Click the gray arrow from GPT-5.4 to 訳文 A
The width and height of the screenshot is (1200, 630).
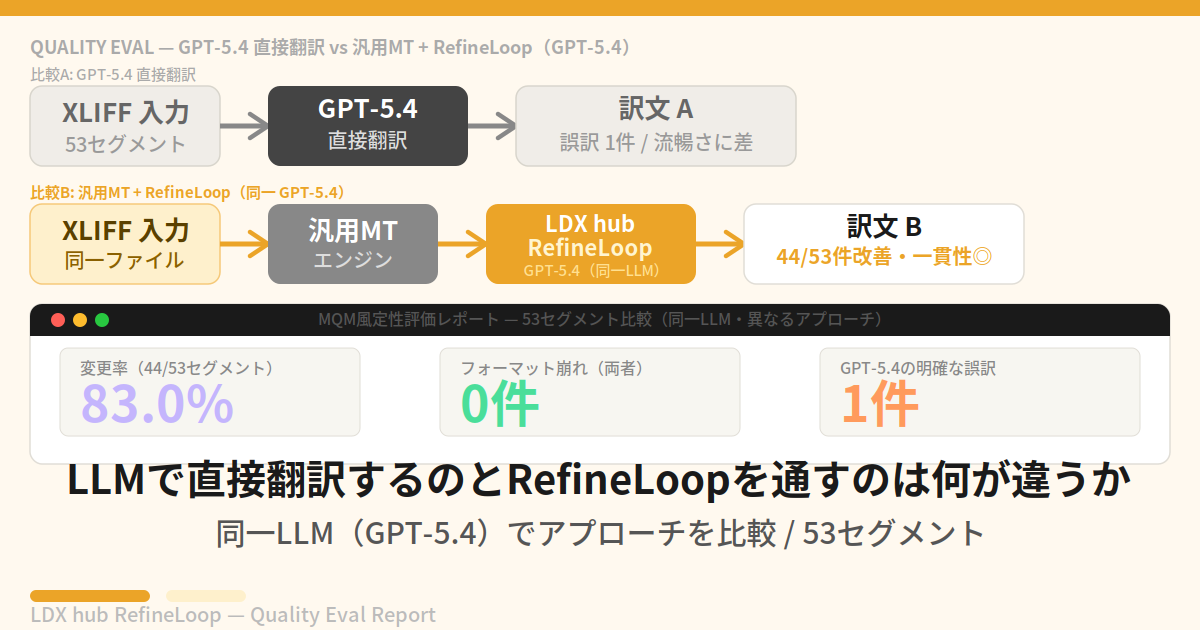pos(492,126)
